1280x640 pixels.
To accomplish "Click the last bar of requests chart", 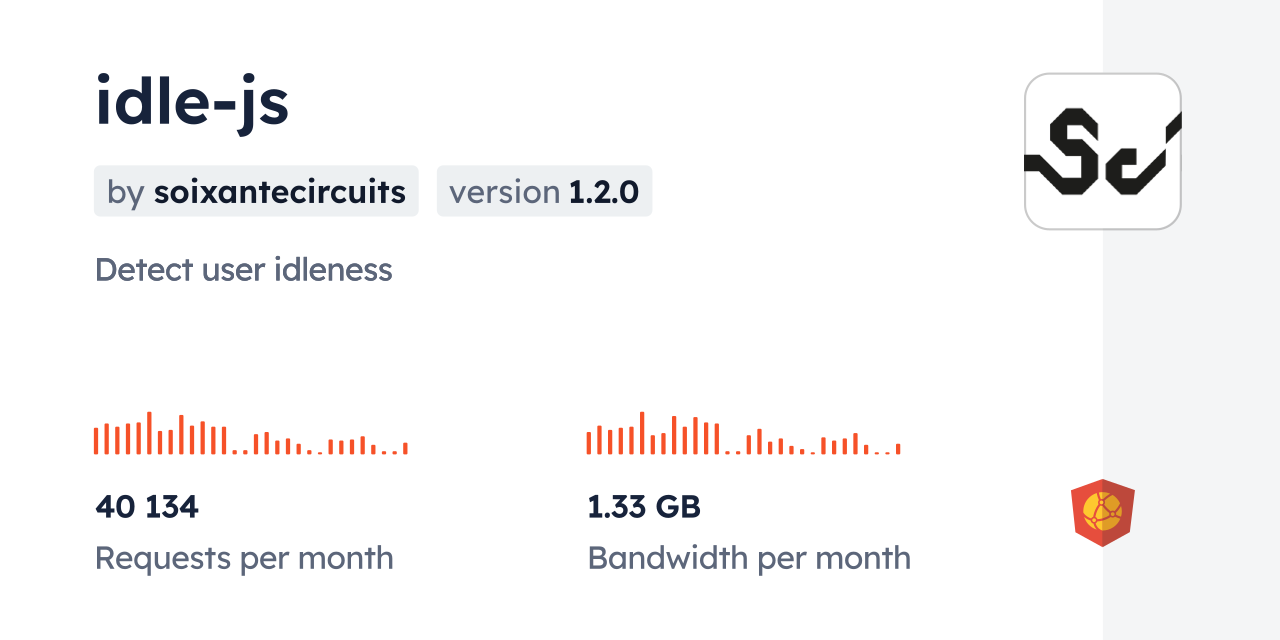I will (405, 448).
